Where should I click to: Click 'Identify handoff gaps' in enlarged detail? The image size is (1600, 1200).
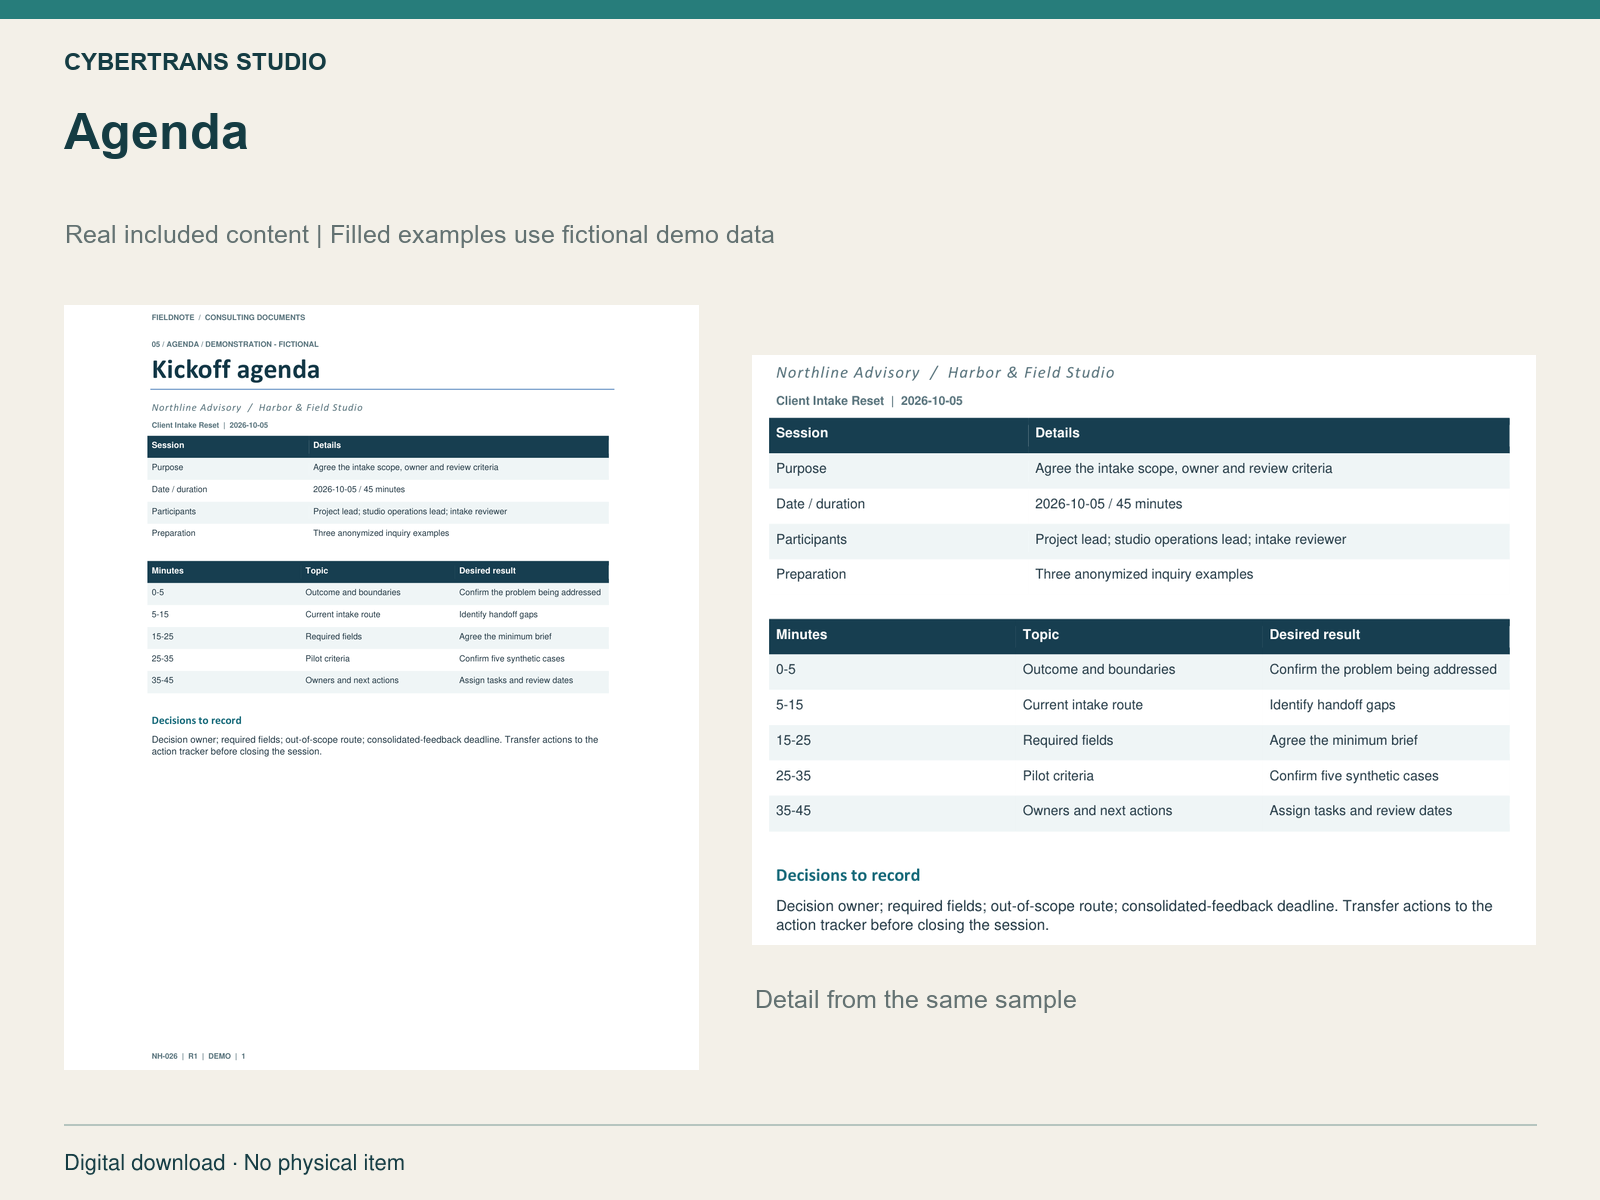pyautogui.click(x=1332, y=705)
